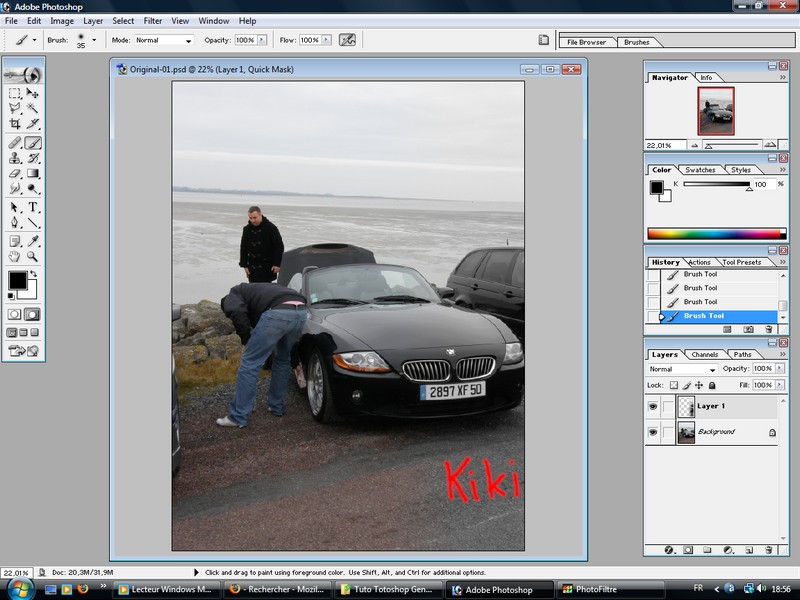
Task: Select the History Brush tool
Action: tap(33, 158)
